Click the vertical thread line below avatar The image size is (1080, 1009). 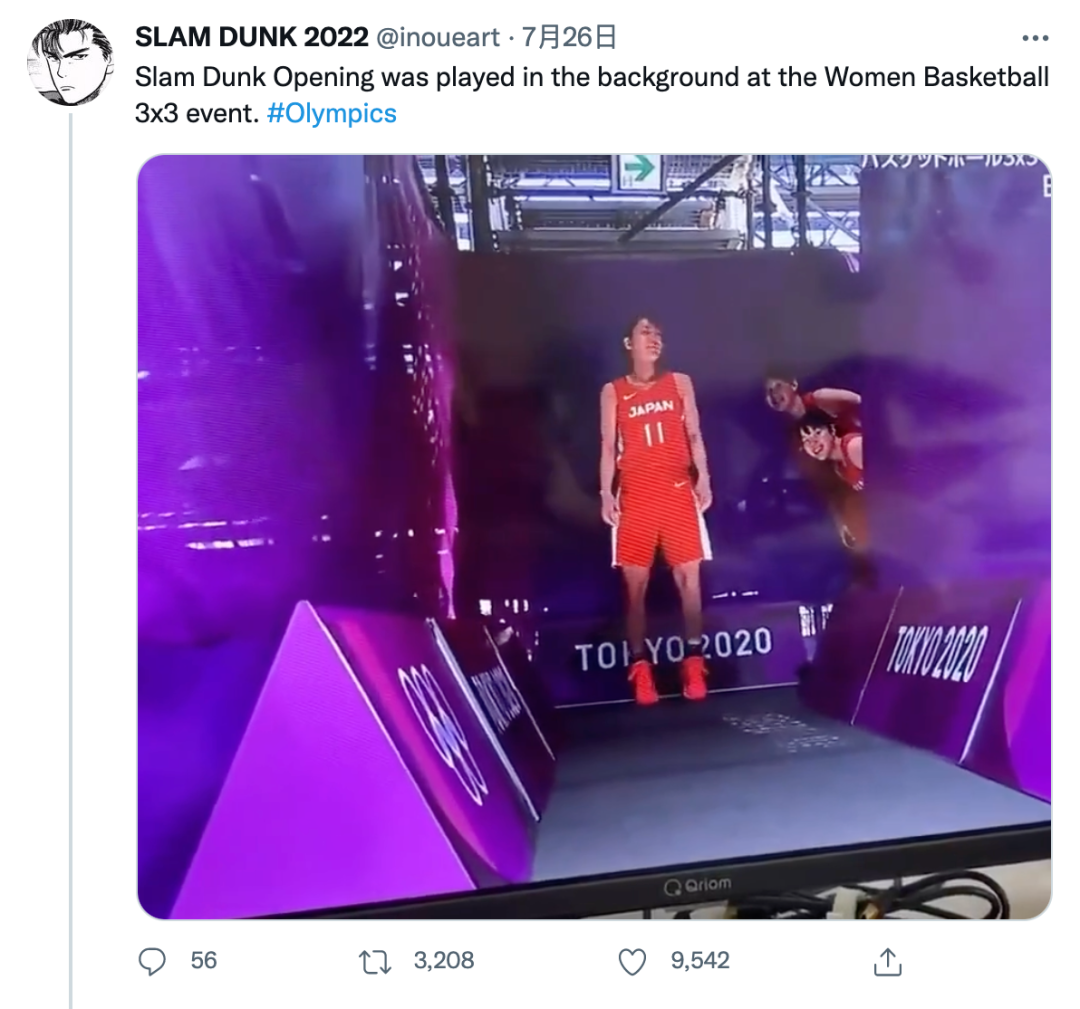pos(71,561)
